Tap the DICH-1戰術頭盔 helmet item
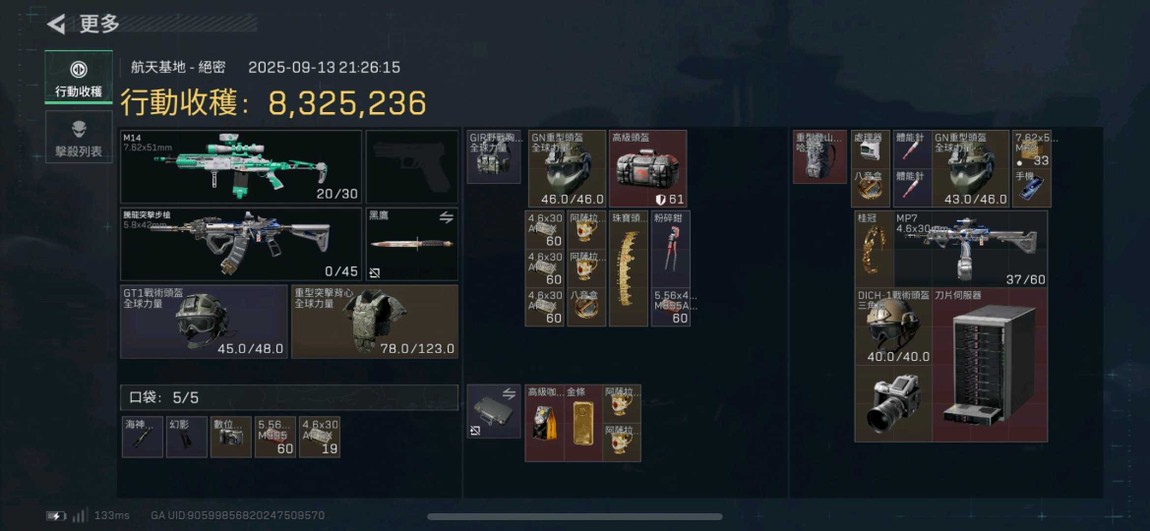 (x=893, y=326)
